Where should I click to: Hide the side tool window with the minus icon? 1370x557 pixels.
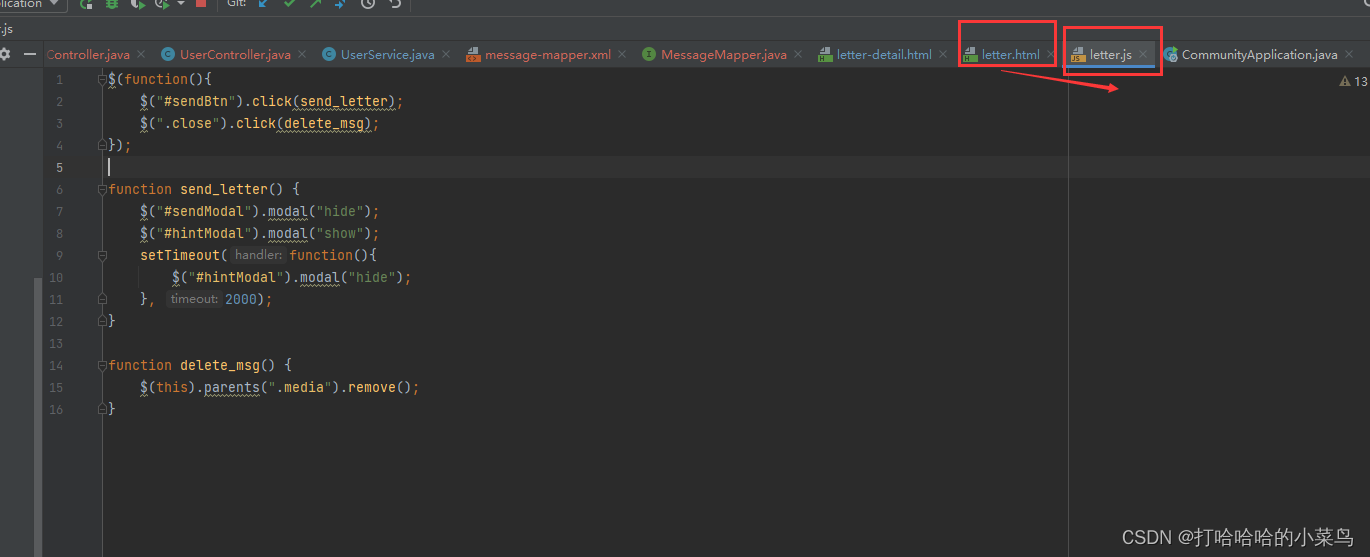30,54
